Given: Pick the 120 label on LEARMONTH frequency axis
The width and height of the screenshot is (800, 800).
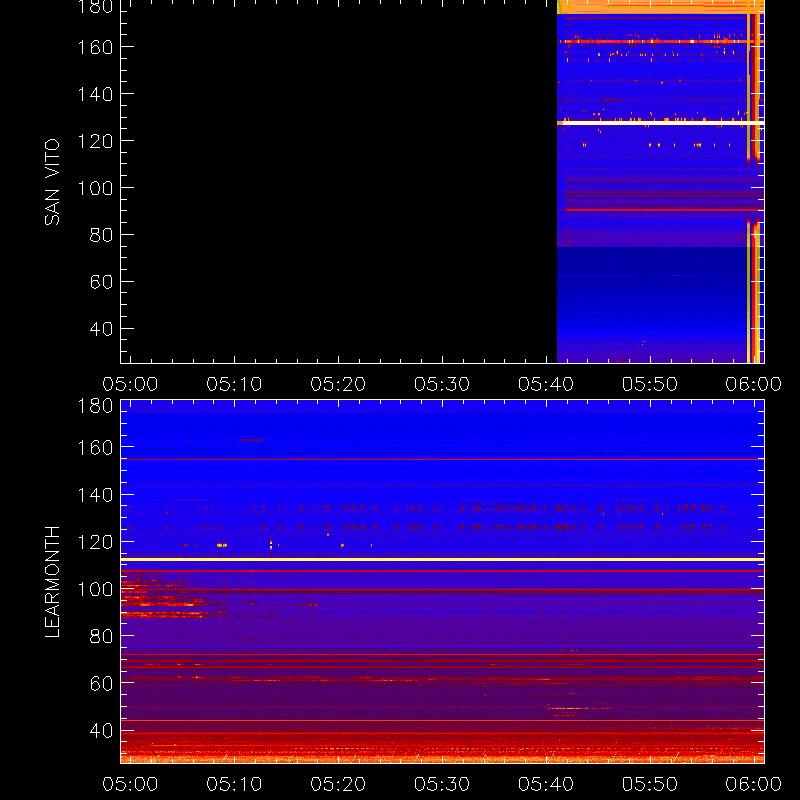Looking at the screenshot, I should click(x=95, y=542).
